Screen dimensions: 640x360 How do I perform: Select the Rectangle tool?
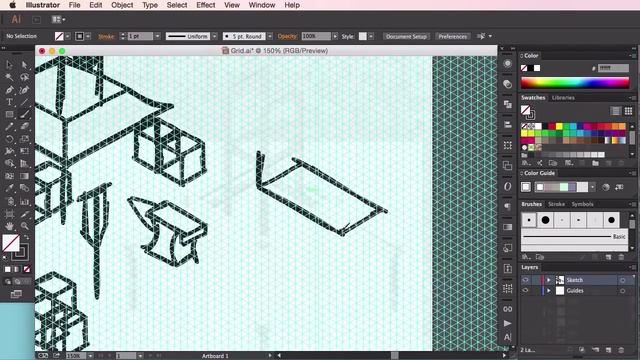point(9,114)
